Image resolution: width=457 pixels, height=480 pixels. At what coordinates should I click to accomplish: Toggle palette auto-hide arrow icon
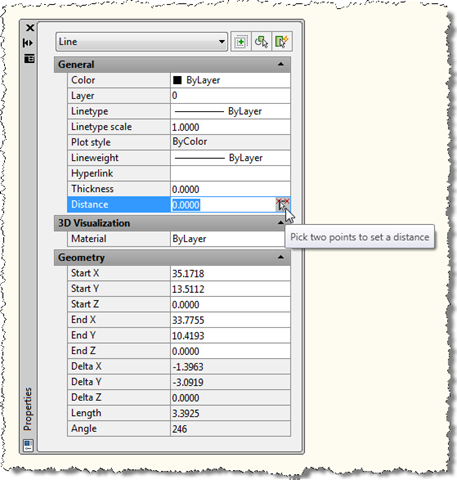click(28, 43)
